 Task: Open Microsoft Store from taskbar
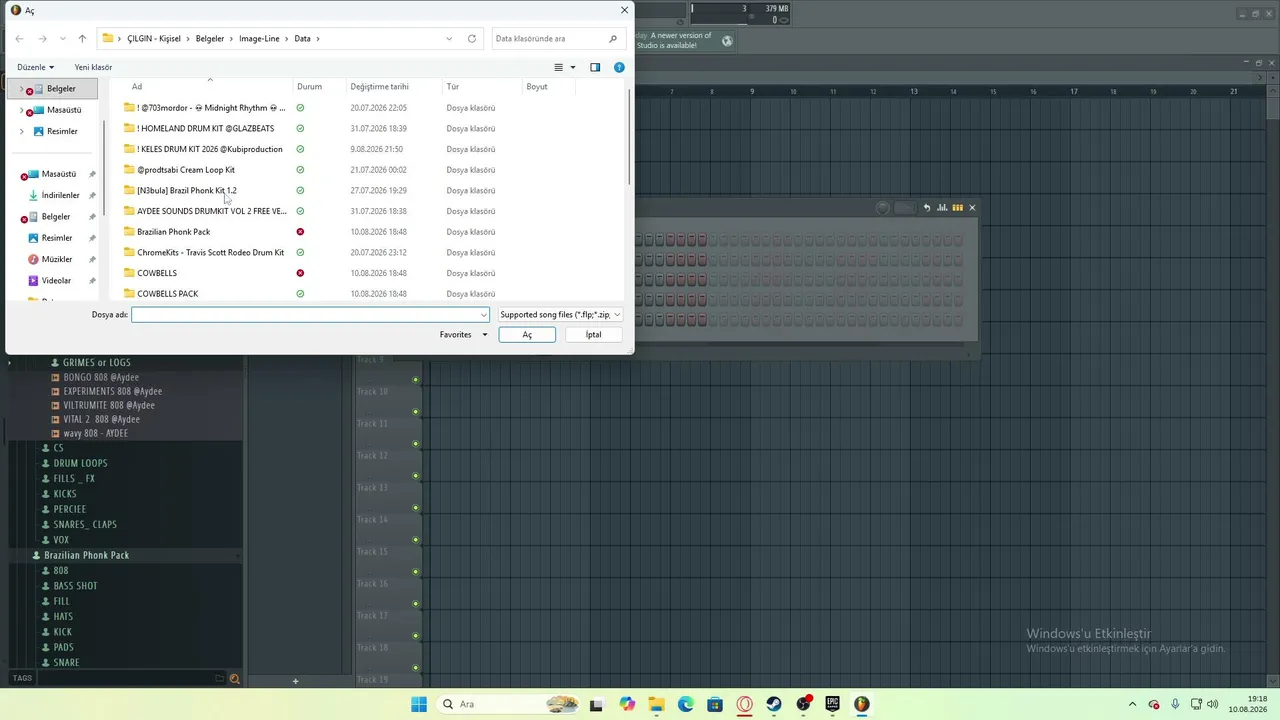715,704
